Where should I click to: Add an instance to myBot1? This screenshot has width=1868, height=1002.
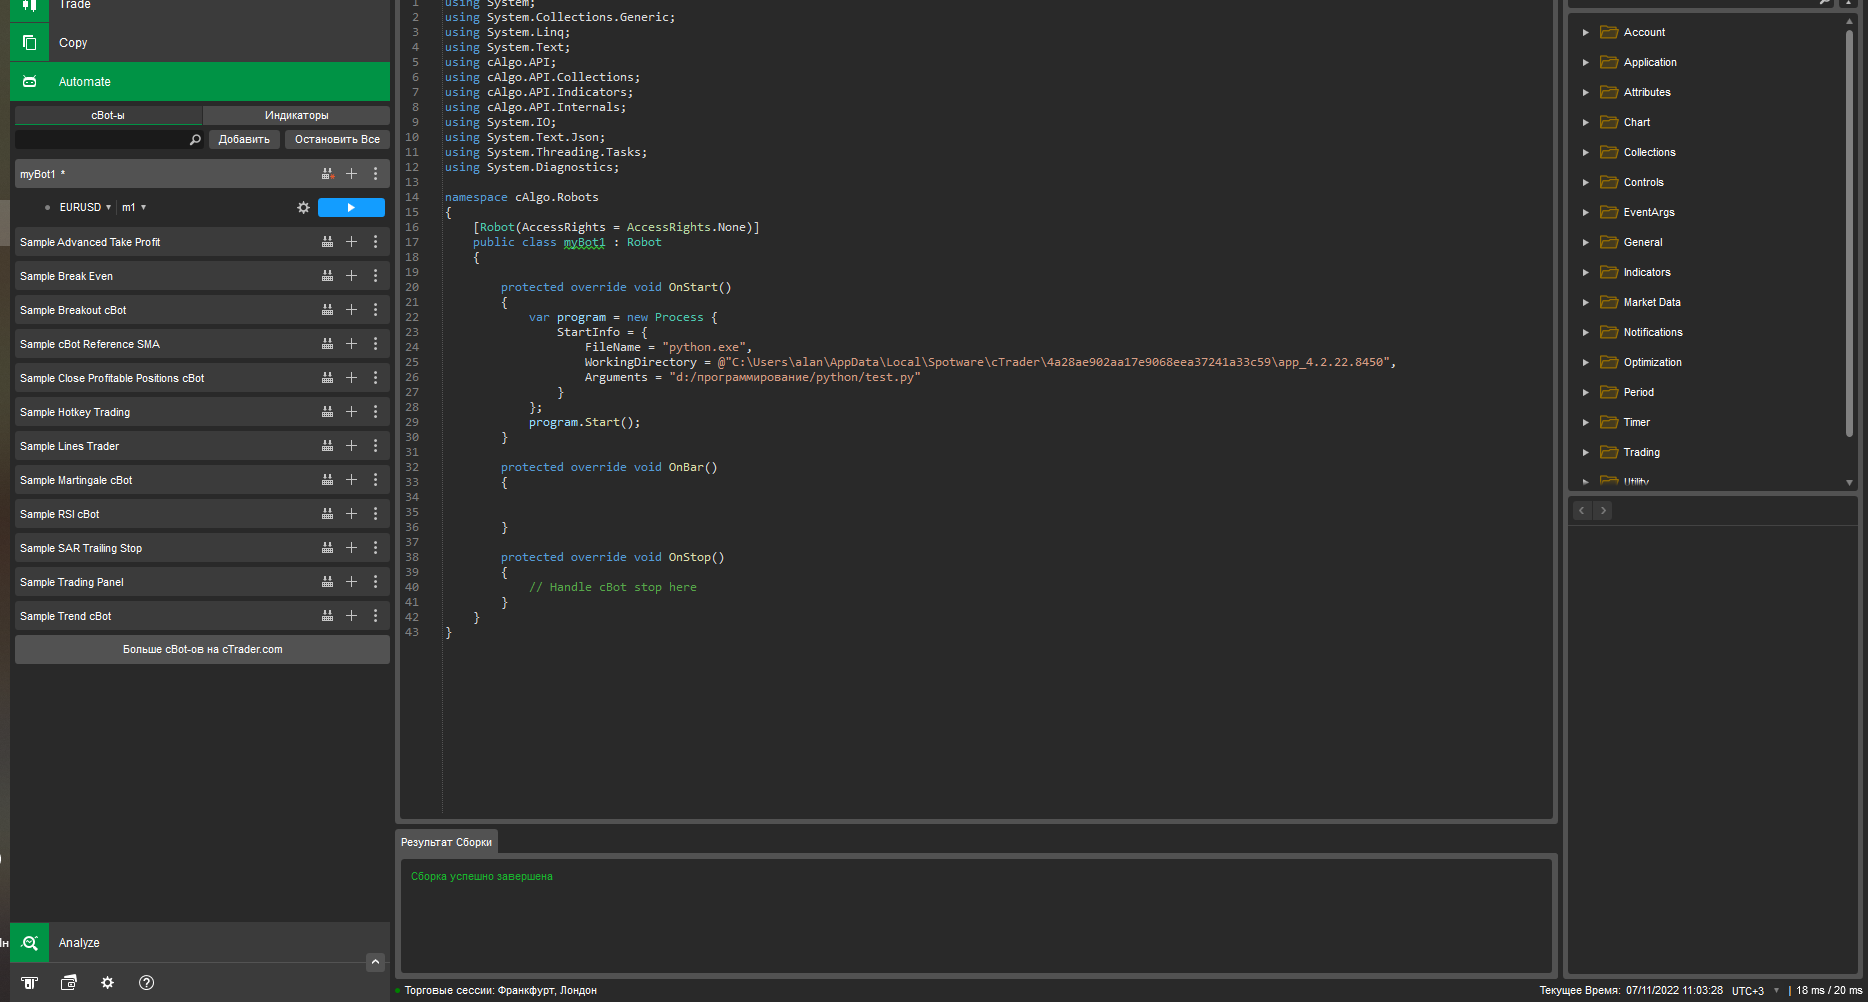351,174
